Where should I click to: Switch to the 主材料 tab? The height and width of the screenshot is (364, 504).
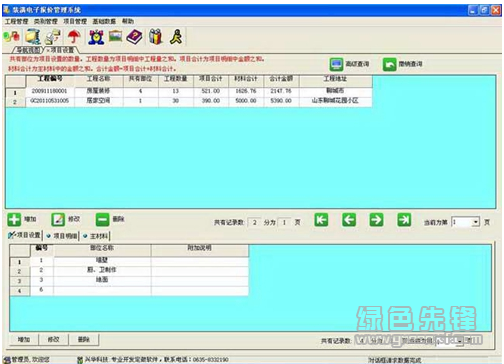pyautogui.click(x=96, y=236)
